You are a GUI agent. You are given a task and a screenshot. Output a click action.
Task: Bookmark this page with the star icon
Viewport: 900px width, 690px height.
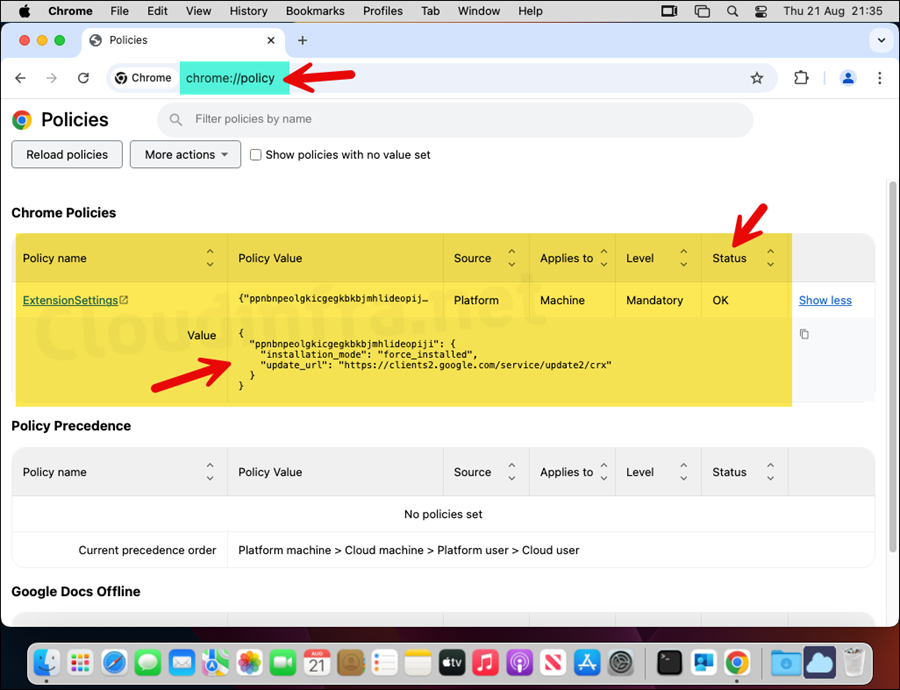757,78
